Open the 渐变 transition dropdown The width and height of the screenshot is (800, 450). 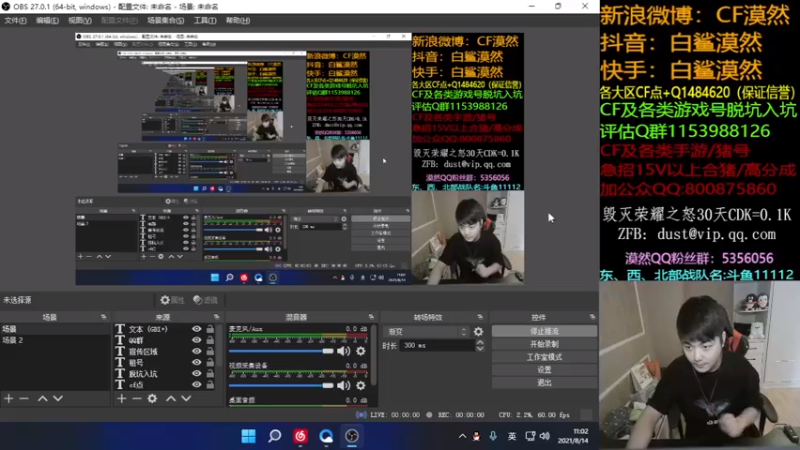tap(426, 332)
